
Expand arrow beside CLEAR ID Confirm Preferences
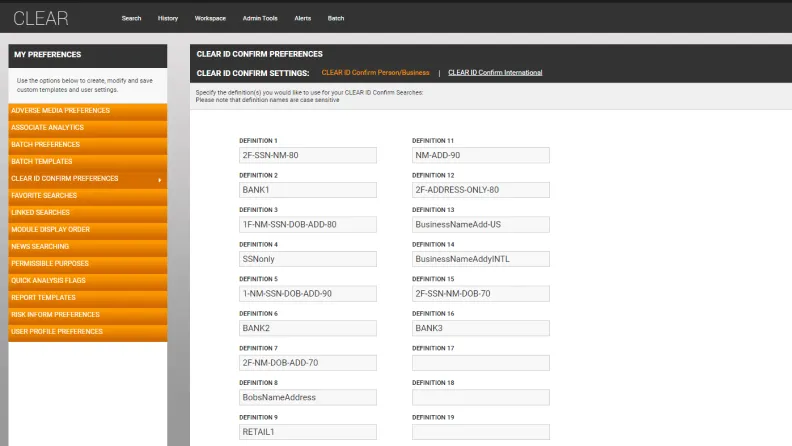point(160,179)
